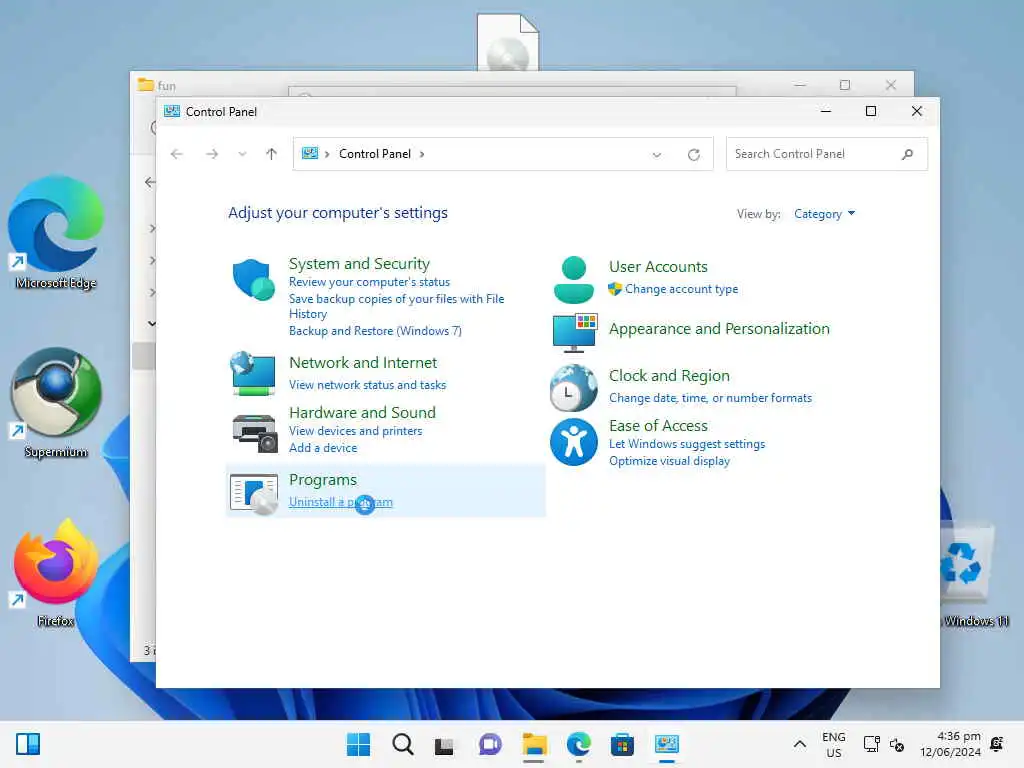Open File Explorer from the taskbar

point(534,744)
